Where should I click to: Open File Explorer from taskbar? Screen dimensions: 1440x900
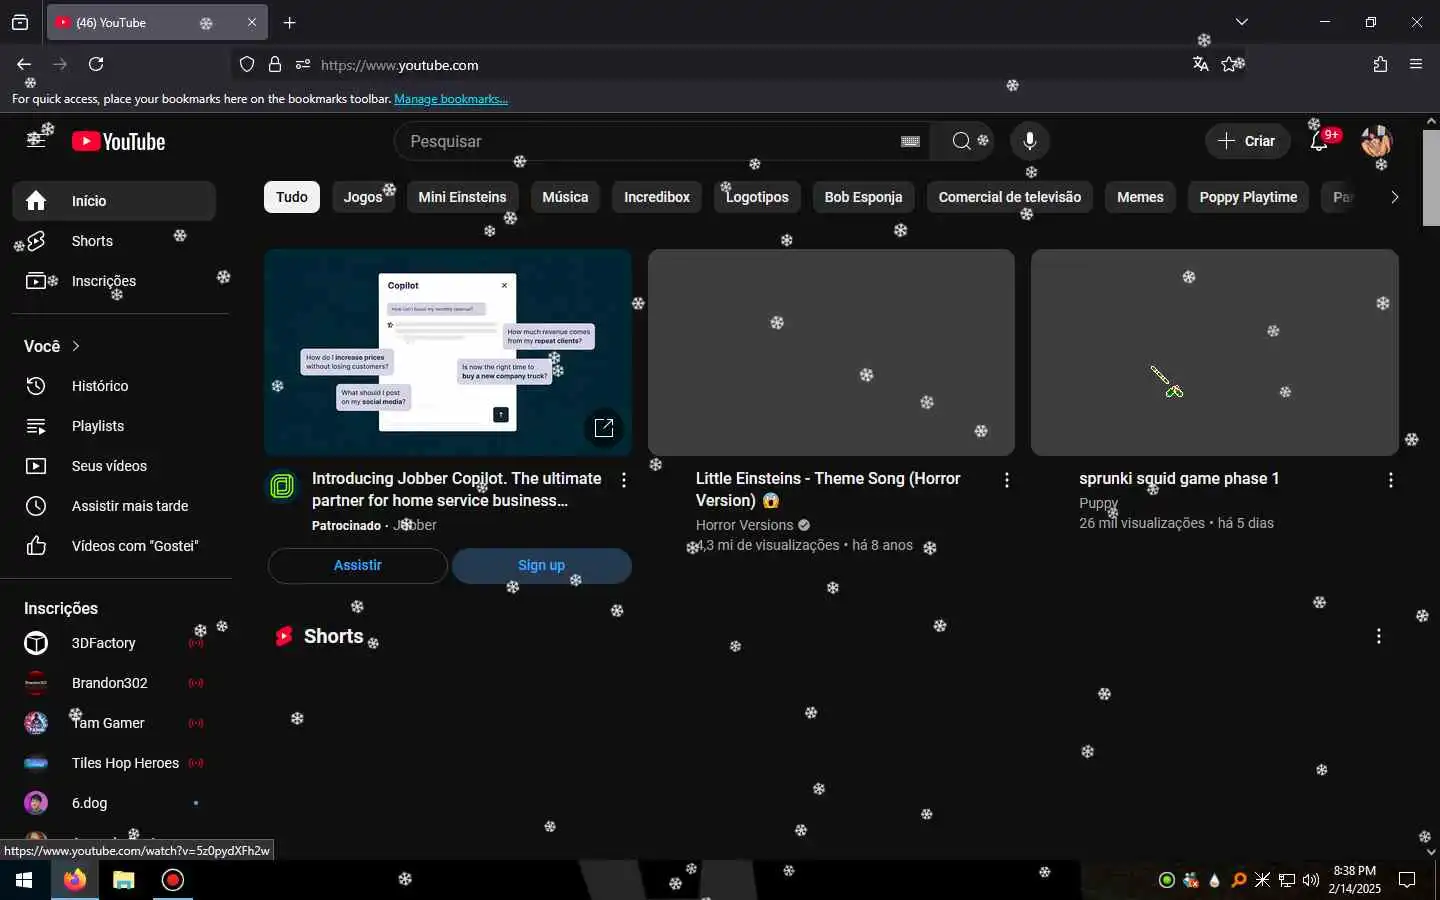point(123,880)
